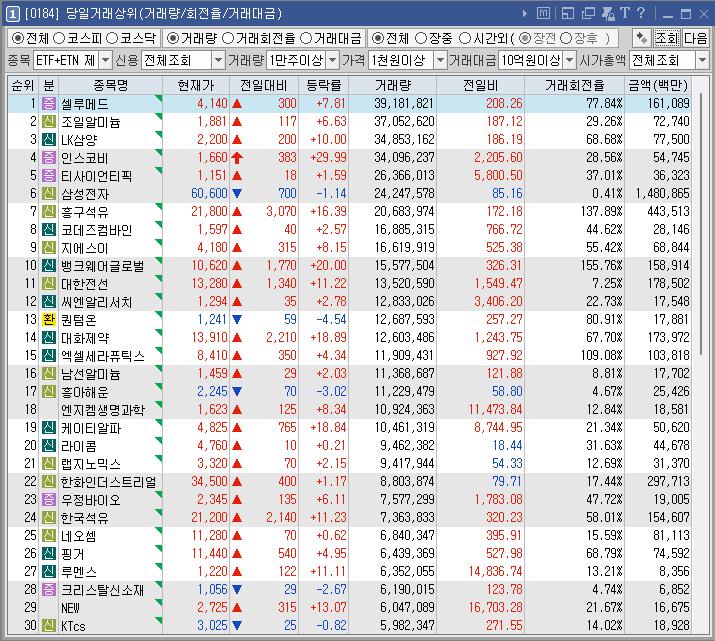
Task: Click the 신 badge for 핑거
Action: click(x=49, y=553)
